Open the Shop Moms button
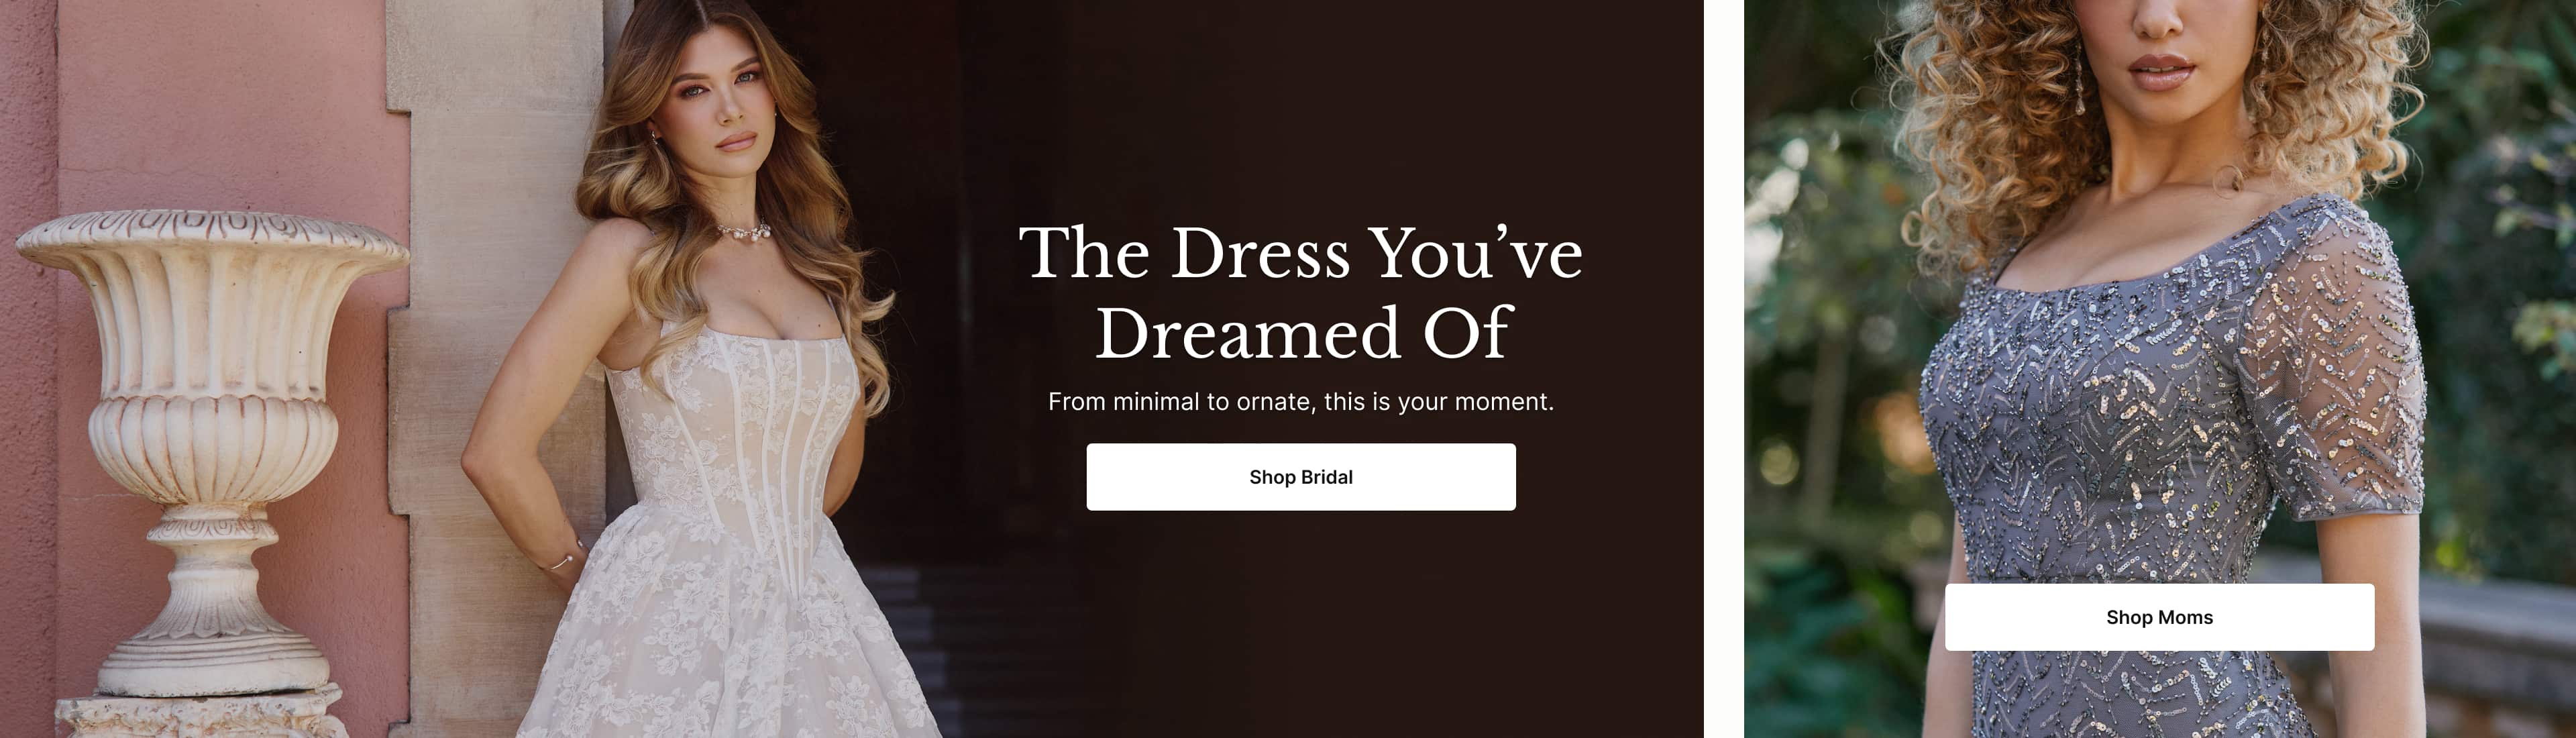The image size is (2576, 738). [2159, 617]
